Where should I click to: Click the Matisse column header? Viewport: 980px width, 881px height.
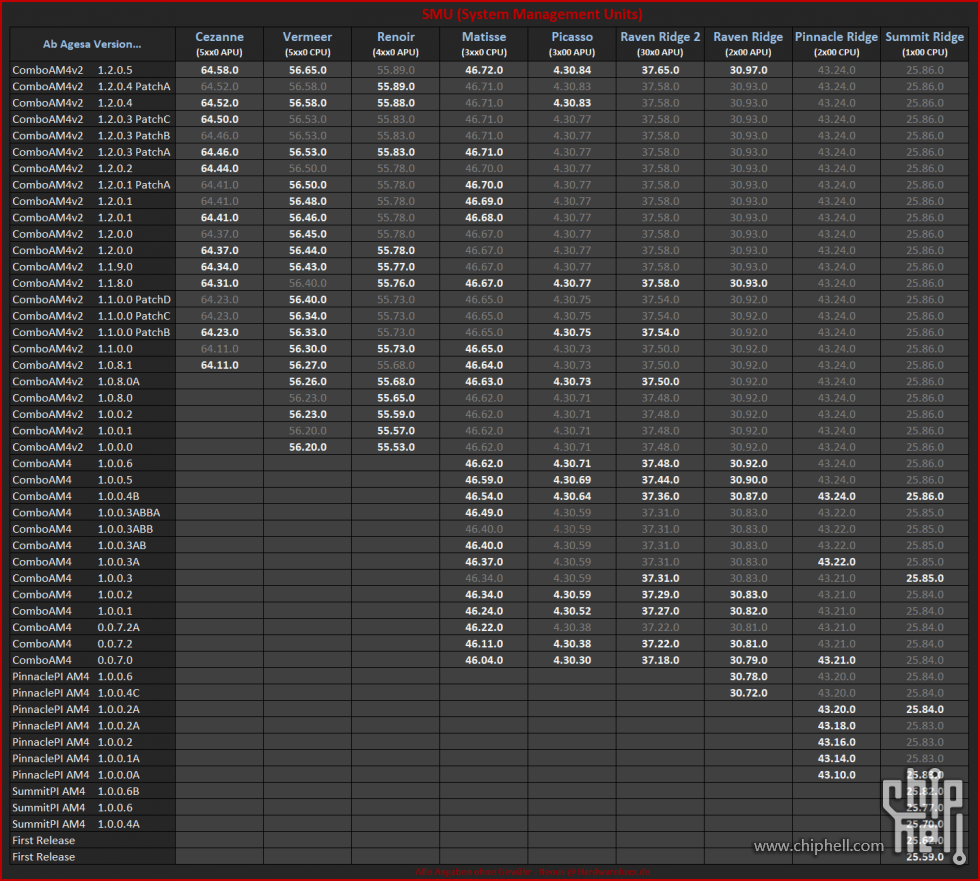(484, 44)
